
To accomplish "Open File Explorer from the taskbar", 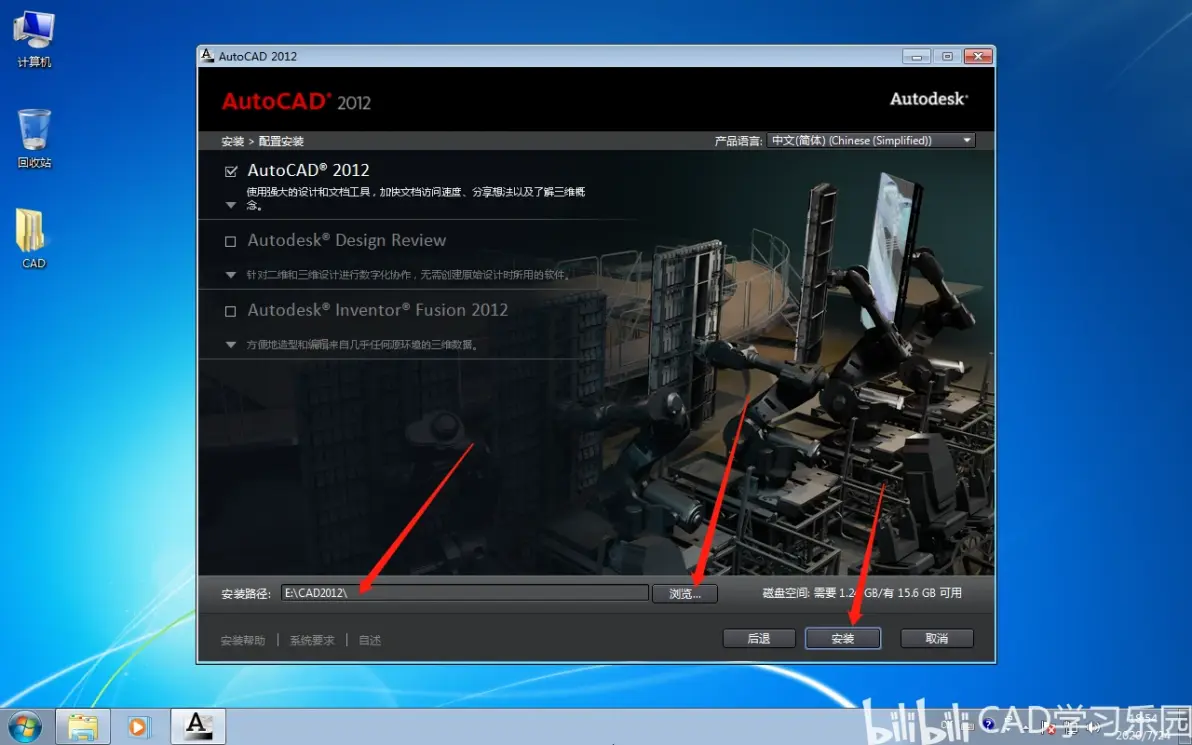I will (x=83, y=728).
